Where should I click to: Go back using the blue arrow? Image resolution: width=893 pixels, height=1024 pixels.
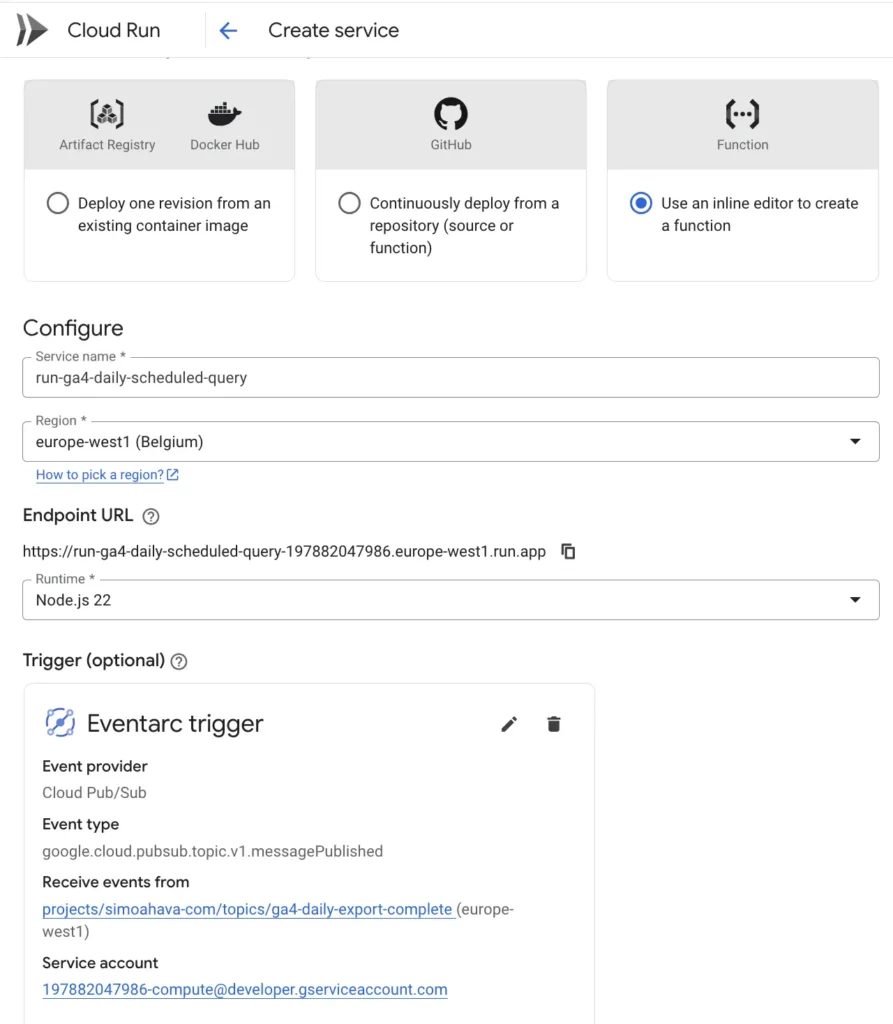pos(228,31)
